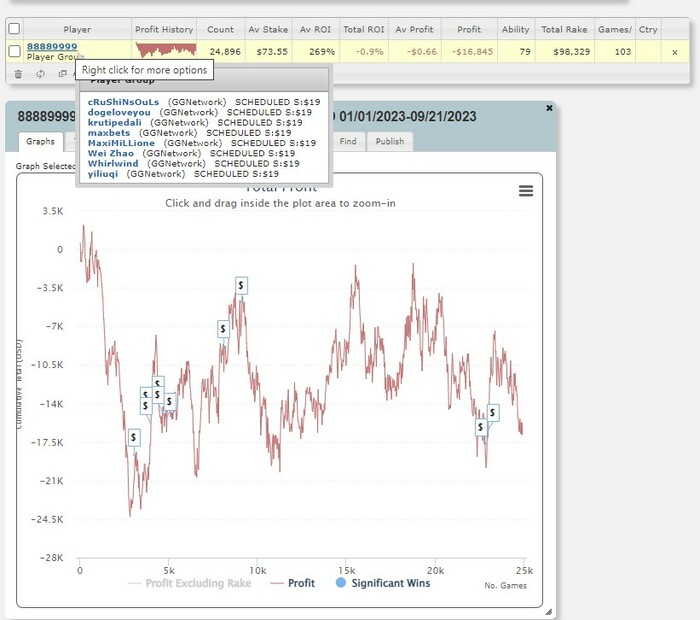The height and width of the screenshot is (620, 700).
Task: Toggle the Profit legend series
Action: click(x=292, y=583)
